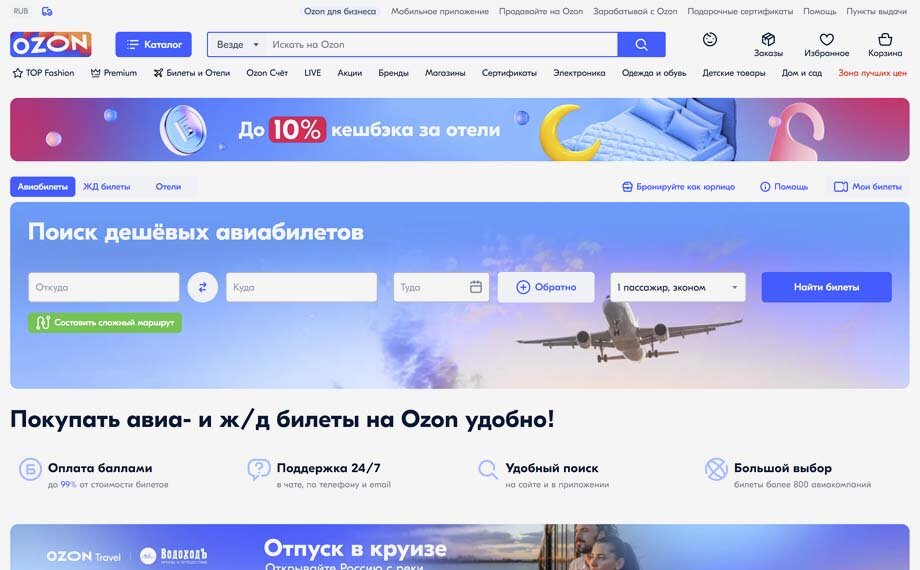
Task: Open the calendar icon in Туда field
Action: (x=476, y=287)
